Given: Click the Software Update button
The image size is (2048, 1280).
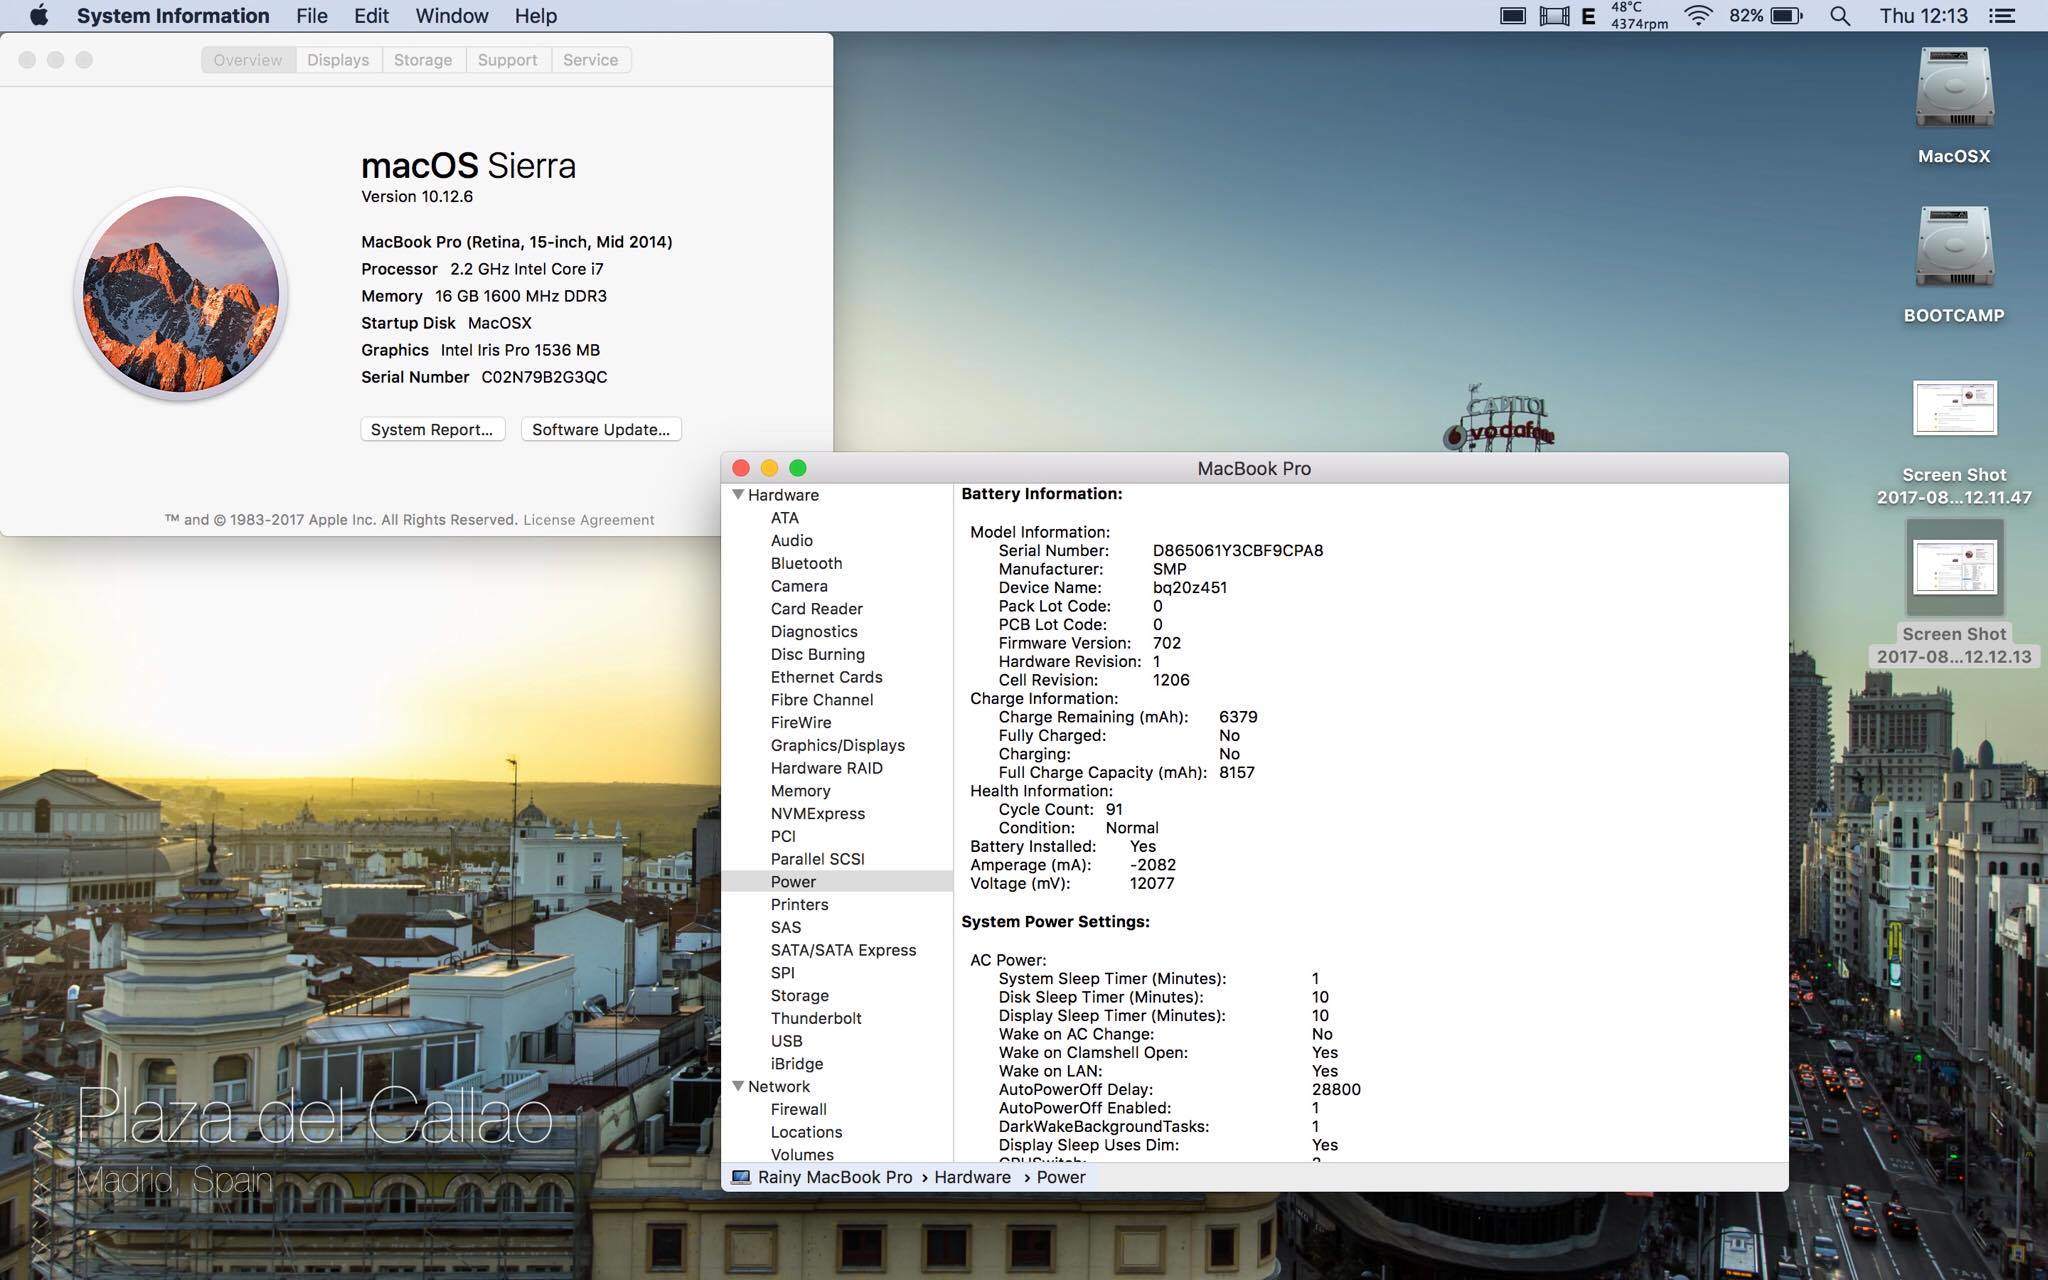Looking at the screenshot, I should click(601, 429).
